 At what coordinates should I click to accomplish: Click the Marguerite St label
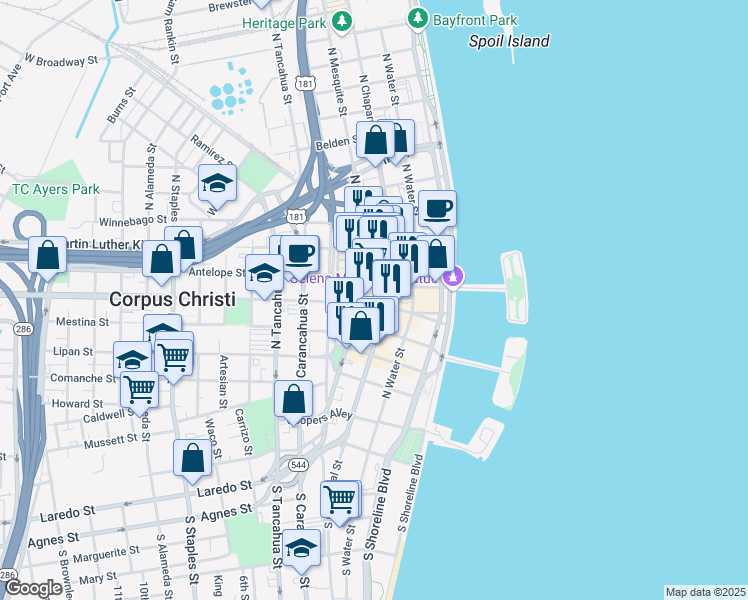[106, 554]
